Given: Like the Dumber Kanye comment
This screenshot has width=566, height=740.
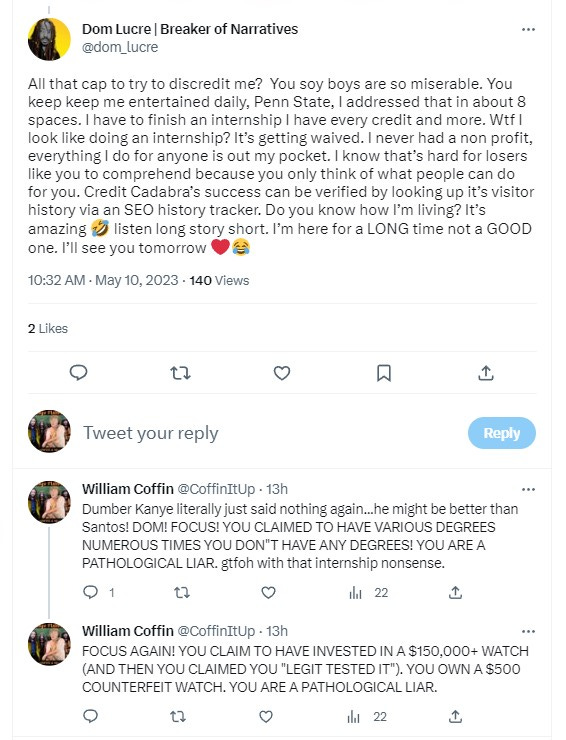Looking at the screenshot, I should [268, 592].
